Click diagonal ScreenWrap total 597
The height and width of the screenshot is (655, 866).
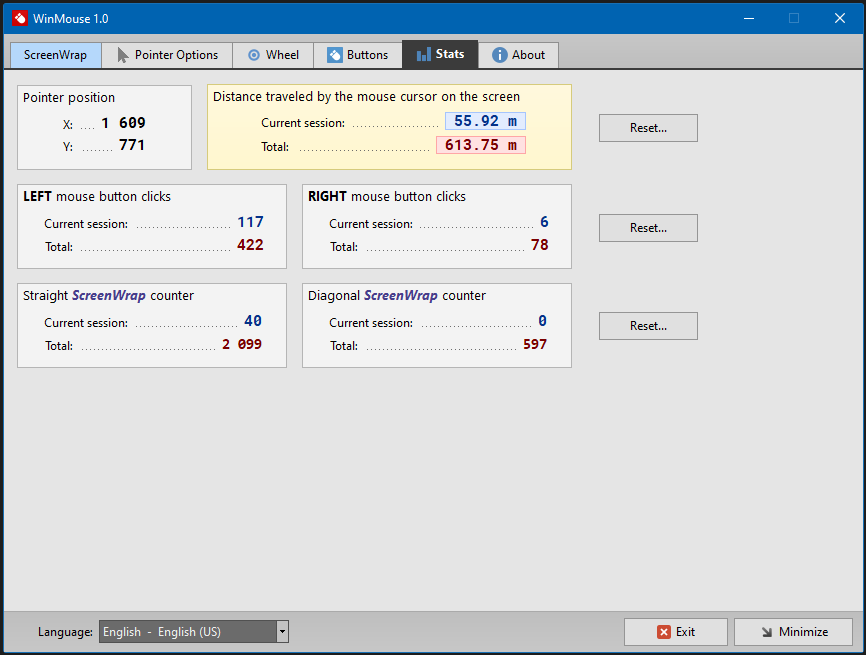(535, 344)
